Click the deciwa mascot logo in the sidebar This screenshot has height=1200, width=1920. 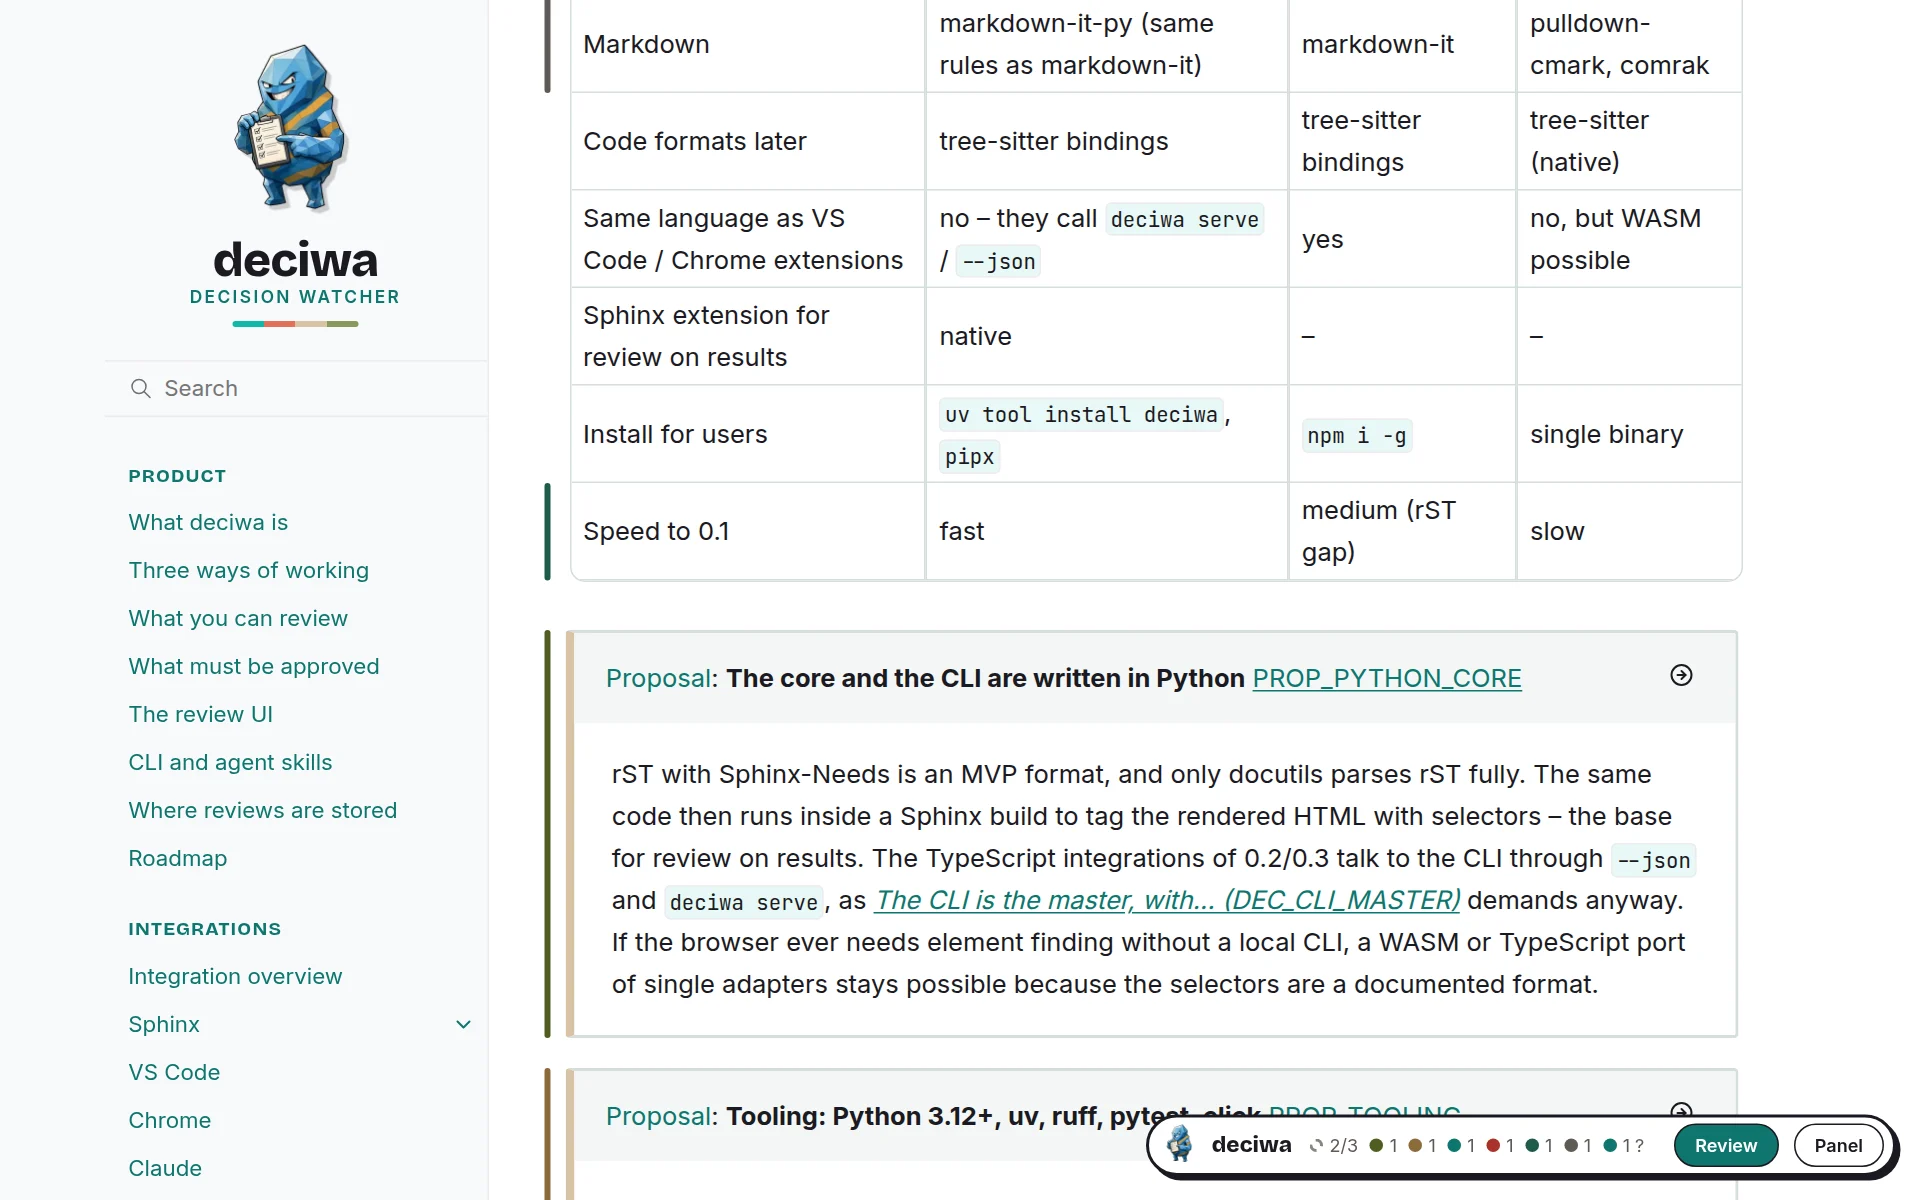point(291,127)
